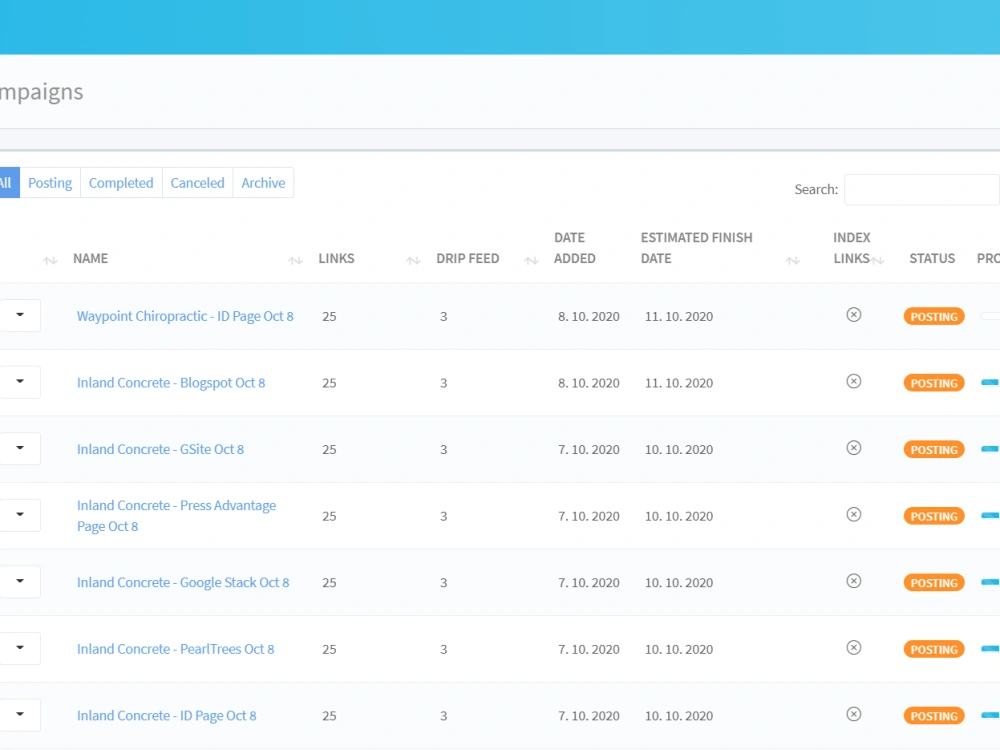
Task: Sort by Name column arrows
Action: [295, 260]
